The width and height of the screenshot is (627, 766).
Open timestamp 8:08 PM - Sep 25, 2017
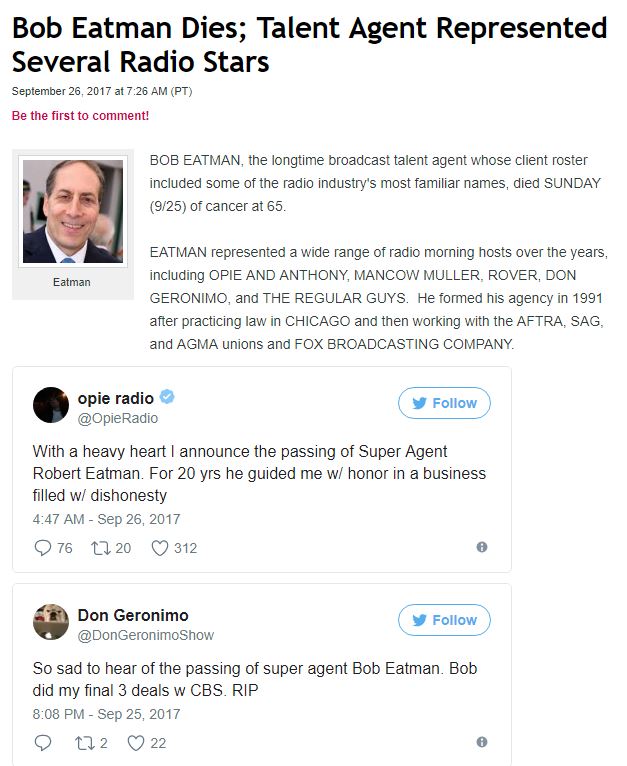(x=107, y=714)
